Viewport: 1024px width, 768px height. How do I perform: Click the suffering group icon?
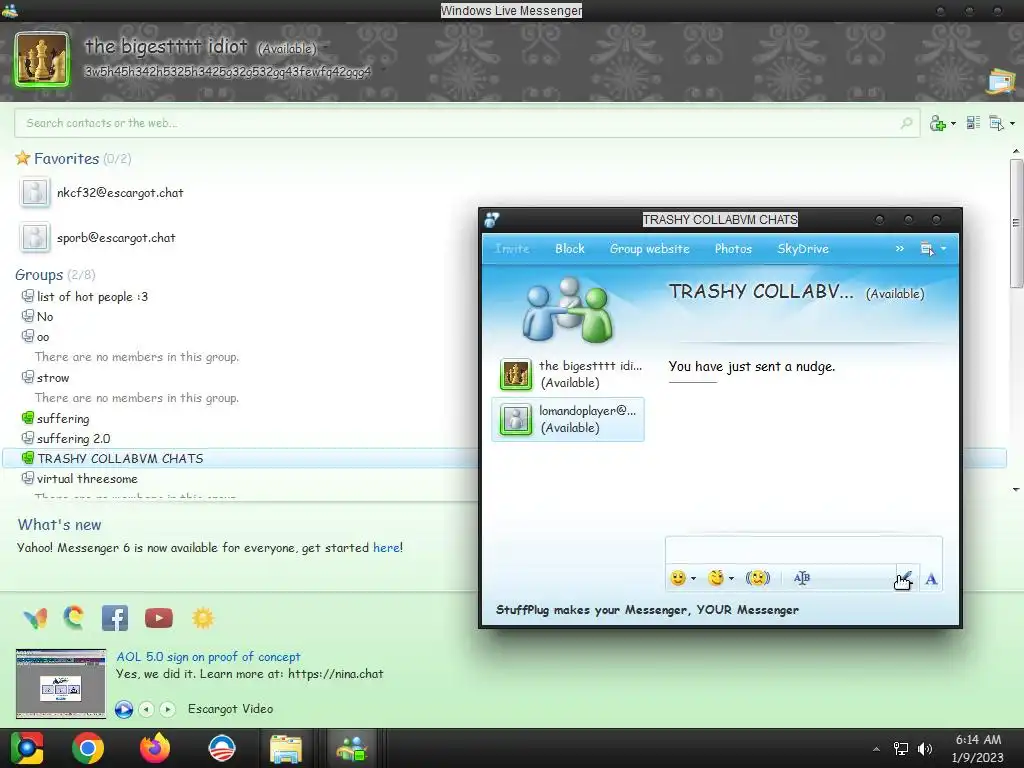click(x=27, y=418)
